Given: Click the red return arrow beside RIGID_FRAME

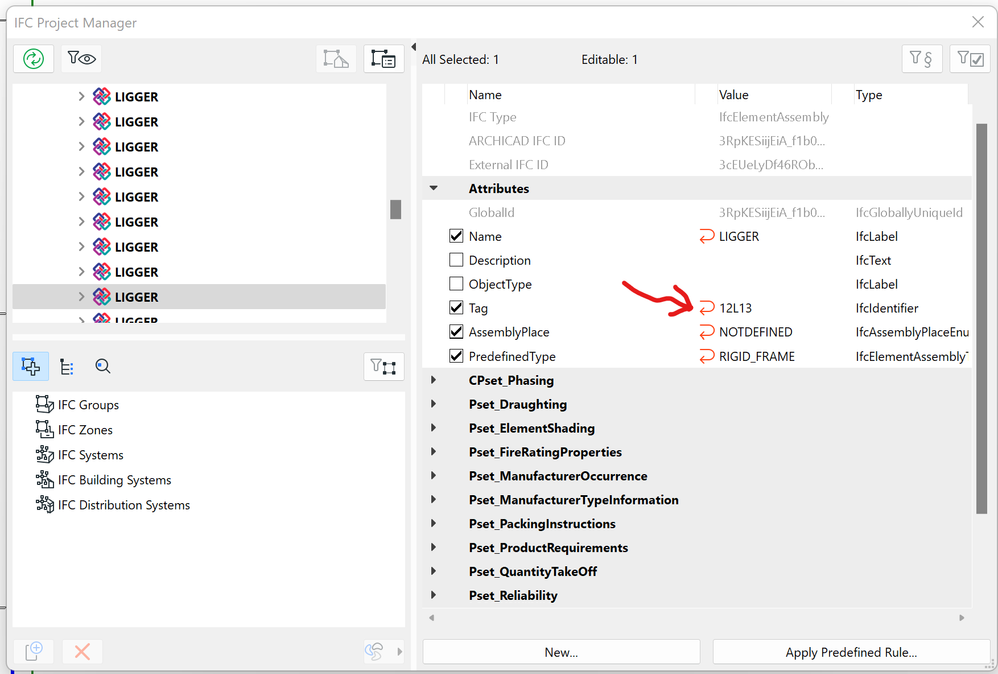Looking at the screenshot, I should click(706, 356).
